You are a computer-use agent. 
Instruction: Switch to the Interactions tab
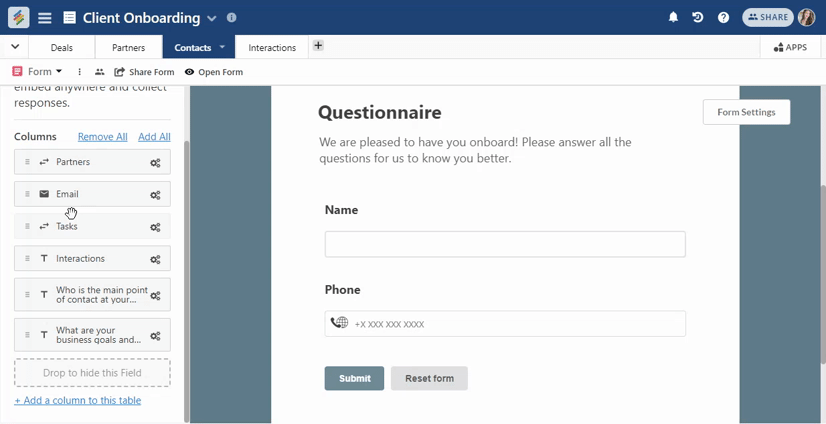pyautogui.click(x=272, y=47)
